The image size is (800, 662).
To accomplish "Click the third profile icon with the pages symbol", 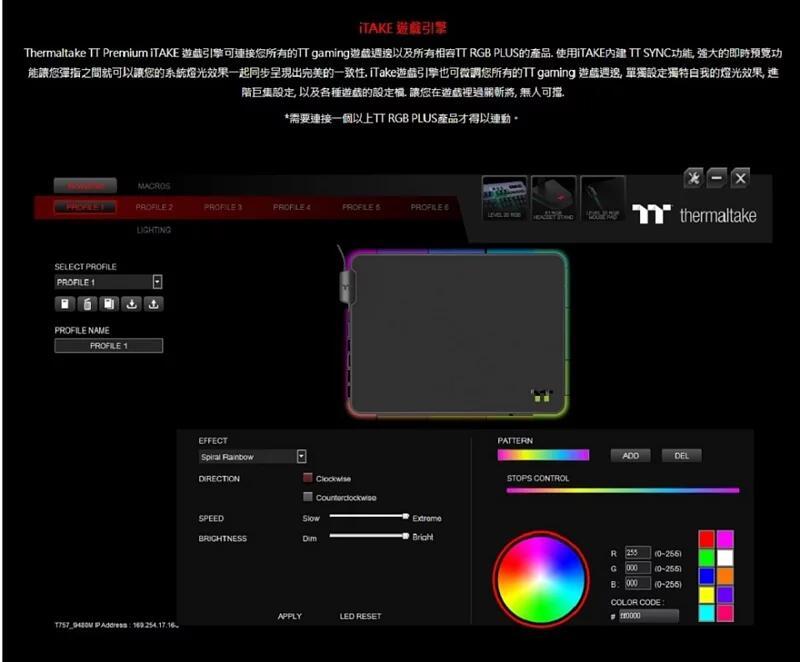I will pyautogui.click(x=108, y=304).
